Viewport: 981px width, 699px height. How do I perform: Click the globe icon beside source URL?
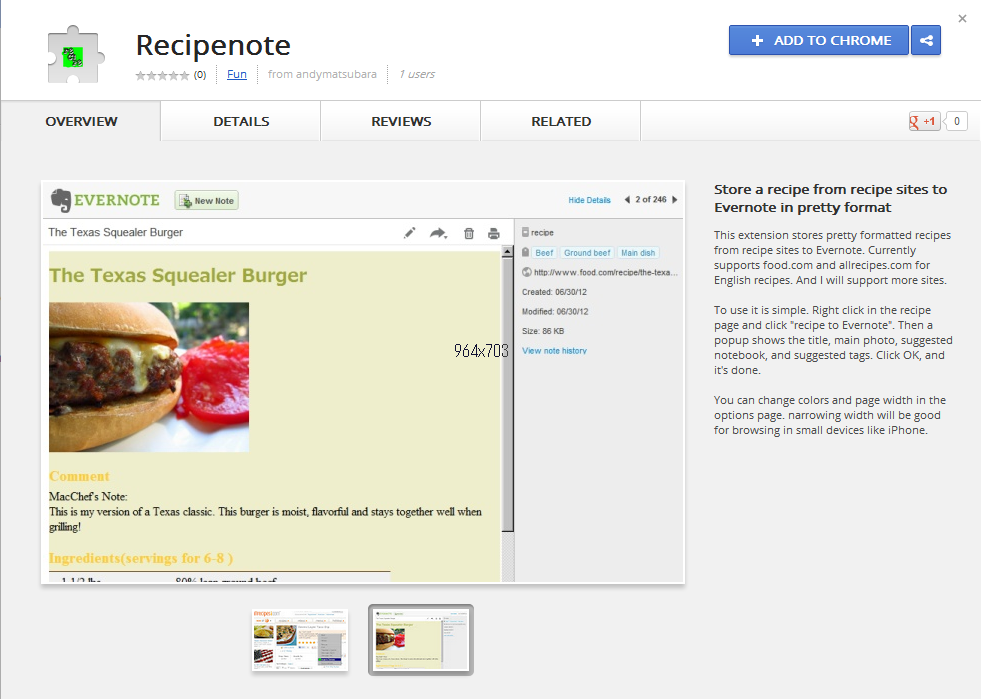[527, 272]
